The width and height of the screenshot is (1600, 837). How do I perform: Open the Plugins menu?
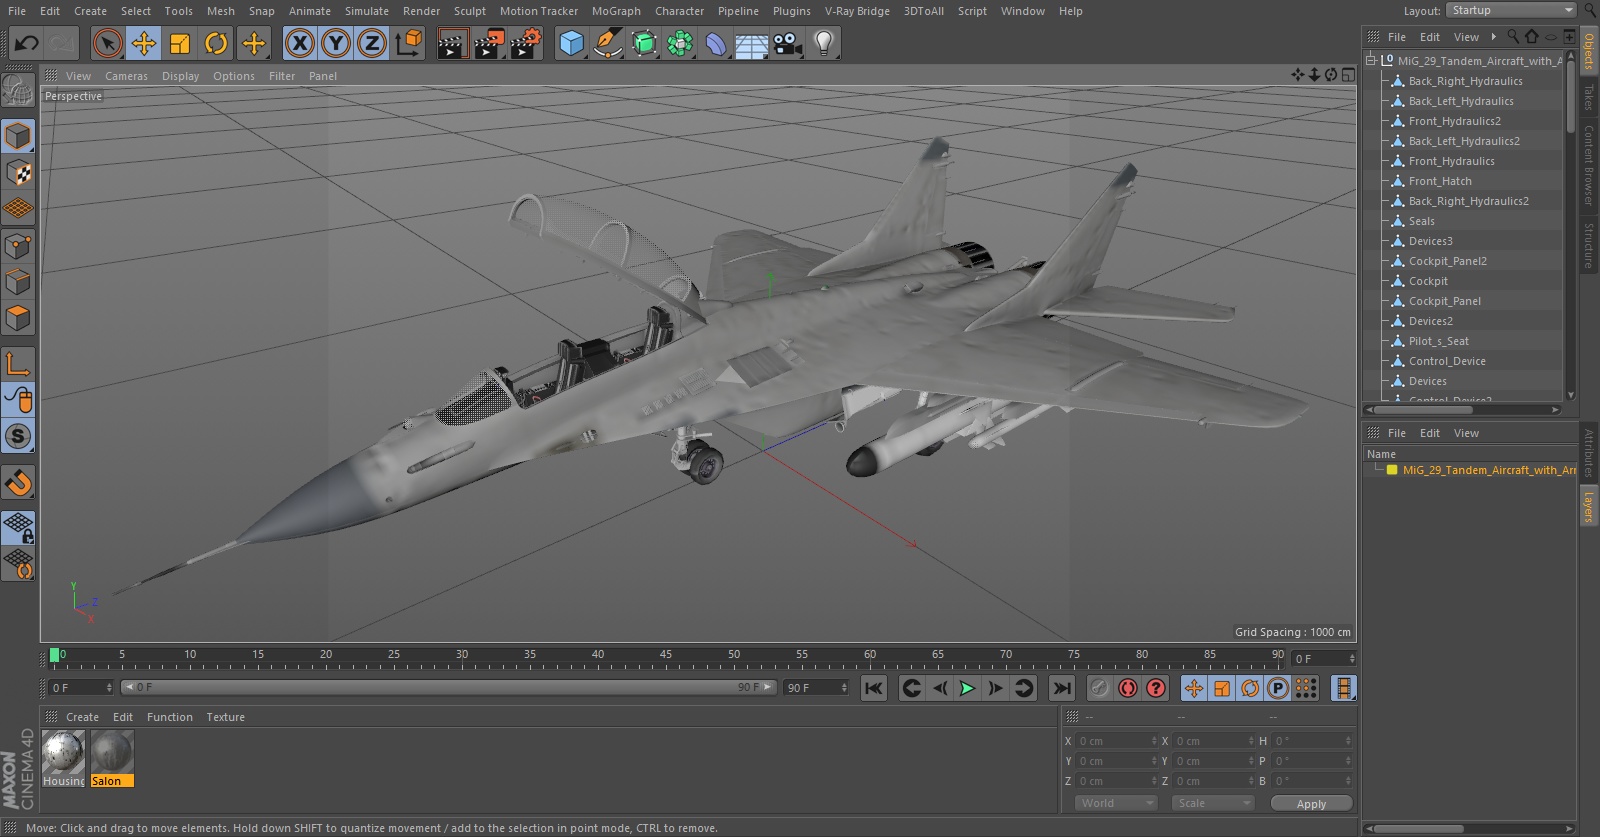pos(792,11)
